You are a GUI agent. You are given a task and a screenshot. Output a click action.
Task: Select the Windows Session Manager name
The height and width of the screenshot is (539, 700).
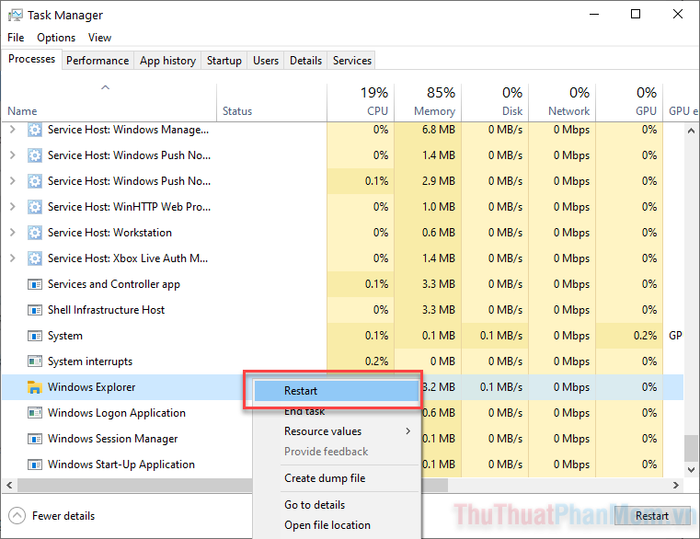coord(112,439)
